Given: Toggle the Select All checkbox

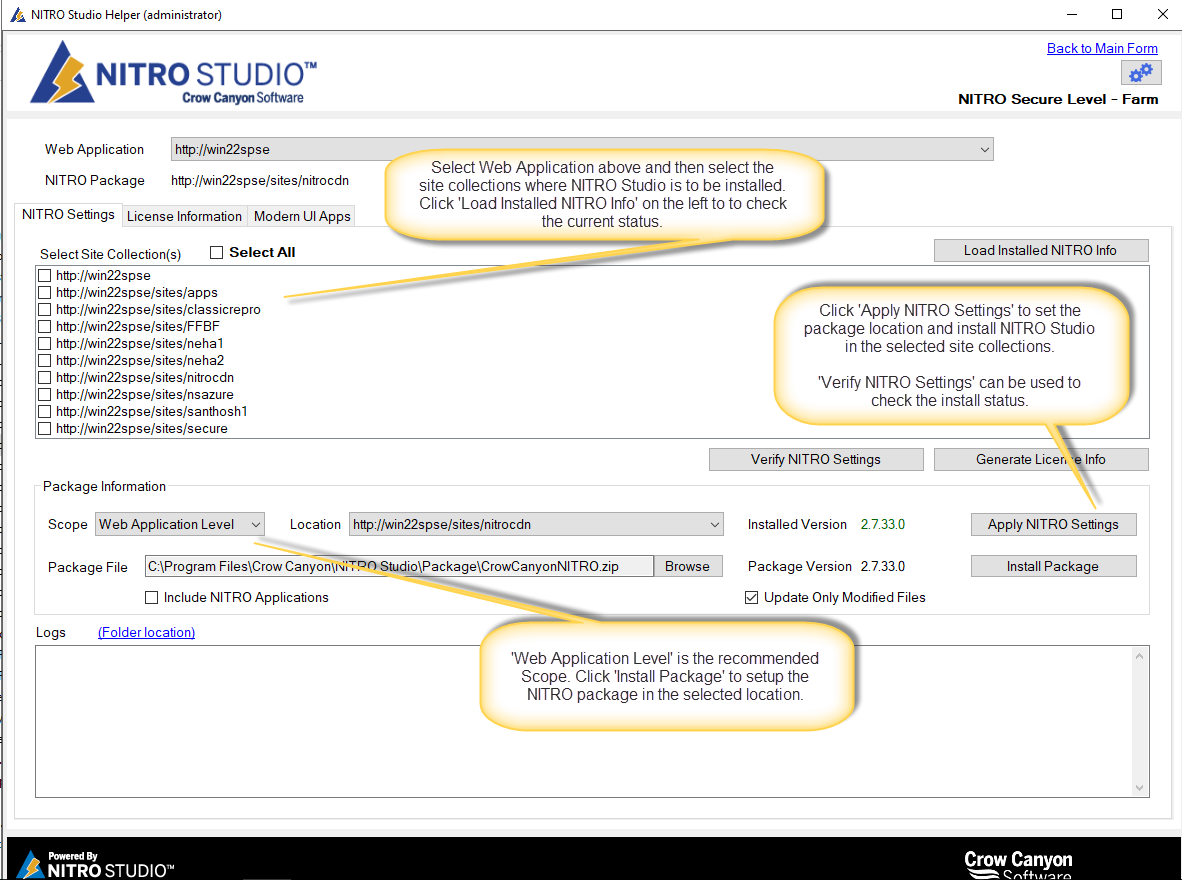Looking at the screenshot, I should click(x=216, y=253).
